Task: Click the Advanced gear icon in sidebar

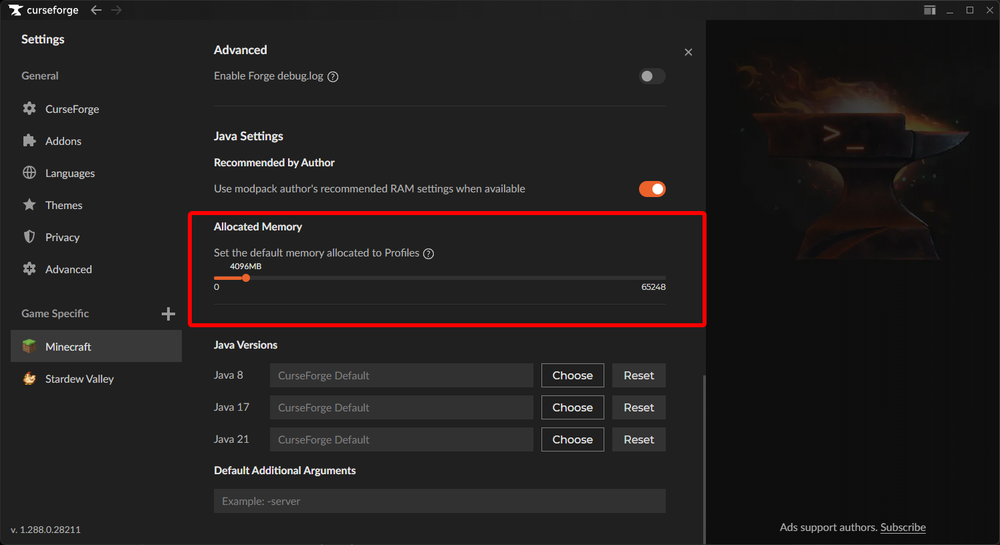Action: pyautogui.click(x=29, y=269)
